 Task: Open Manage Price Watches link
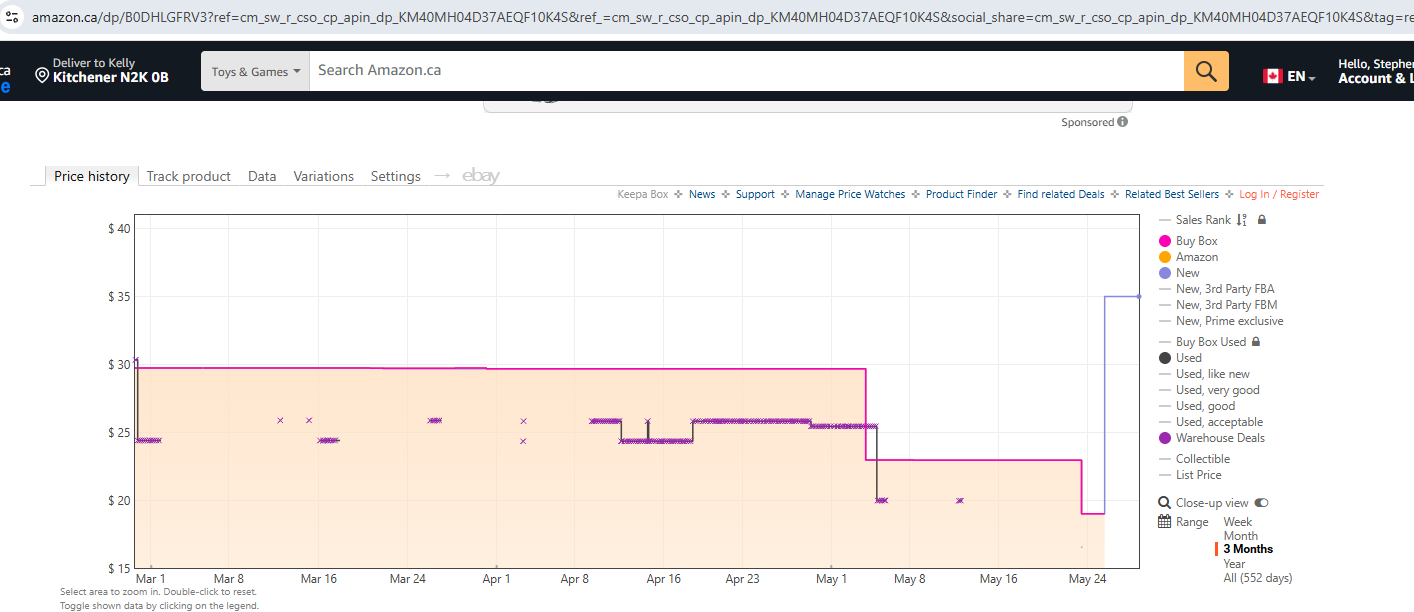(x=850, y=194)
